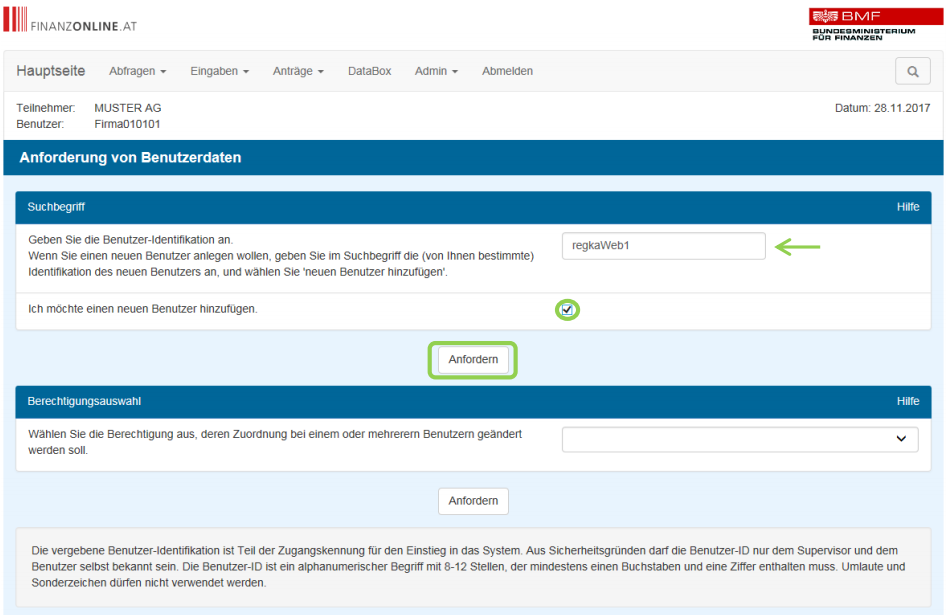The width and height of the screenshot is (948, 615).
Task: Open the Abfragen dropdown menu
Action: pyautogui.click(x=137, y=72)
